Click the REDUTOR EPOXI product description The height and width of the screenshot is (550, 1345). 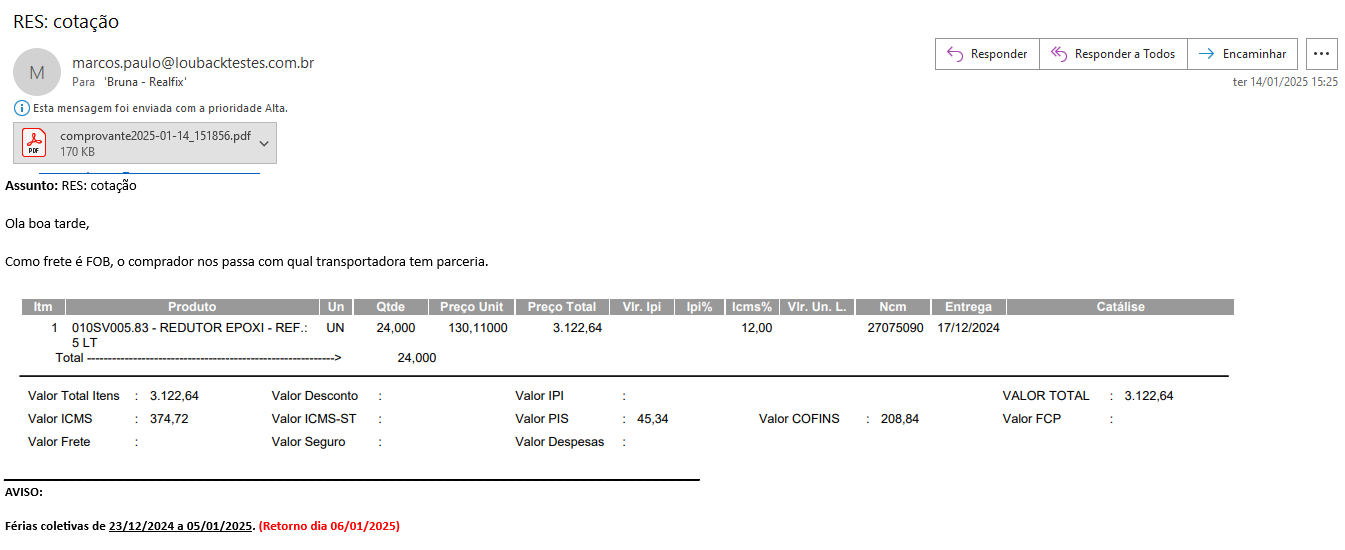click(x=190, y=328)
